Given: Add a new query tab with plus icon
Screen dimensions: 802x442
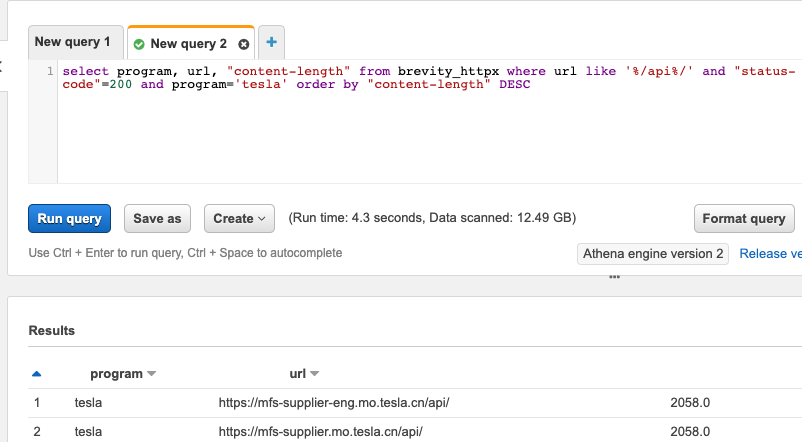Looking at the screenshot, I should (x=271, y=43).
